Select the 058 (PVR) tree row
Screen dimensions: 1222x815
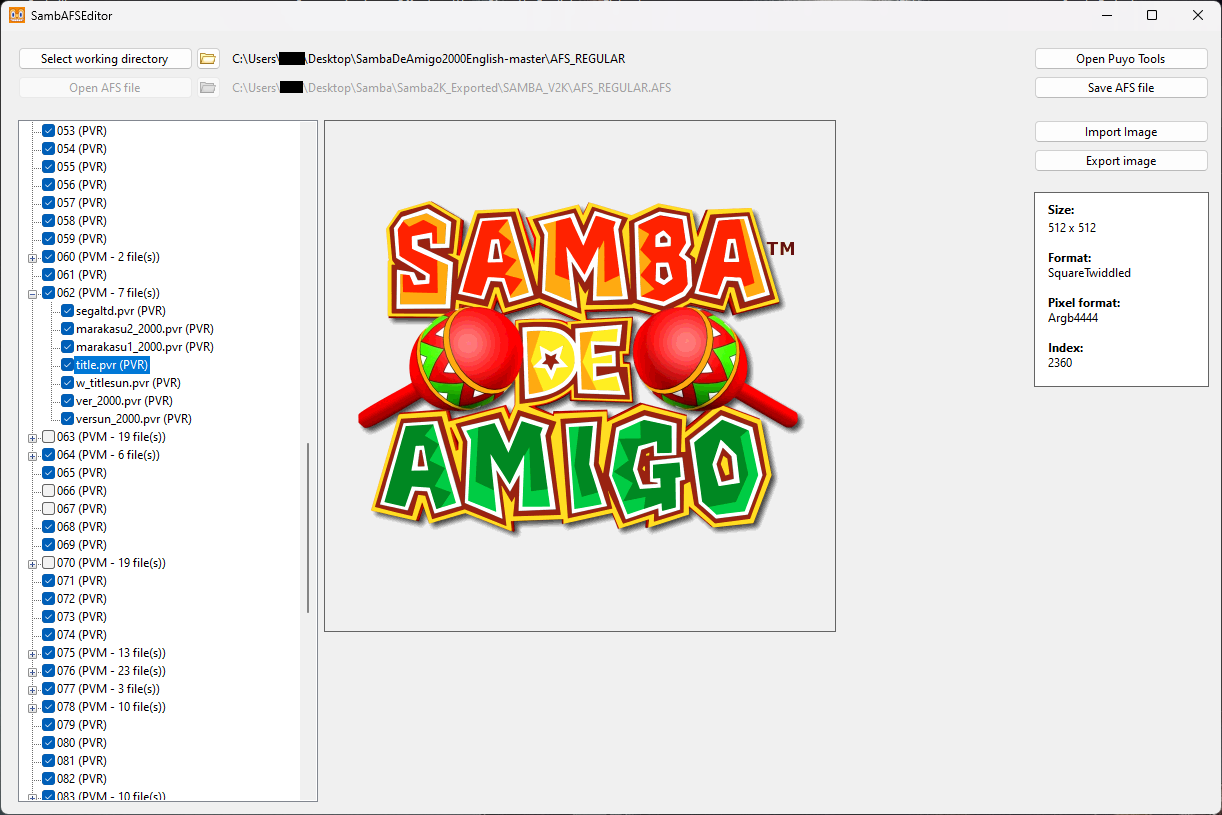[82, 221]
